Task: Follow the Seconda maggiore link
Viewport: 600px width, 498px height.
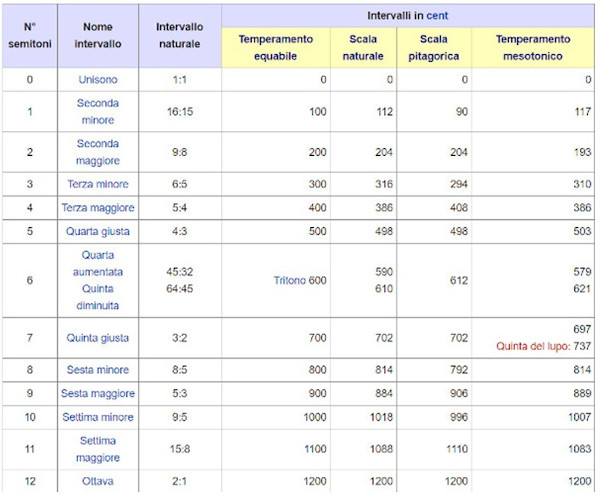Action: 105,152
